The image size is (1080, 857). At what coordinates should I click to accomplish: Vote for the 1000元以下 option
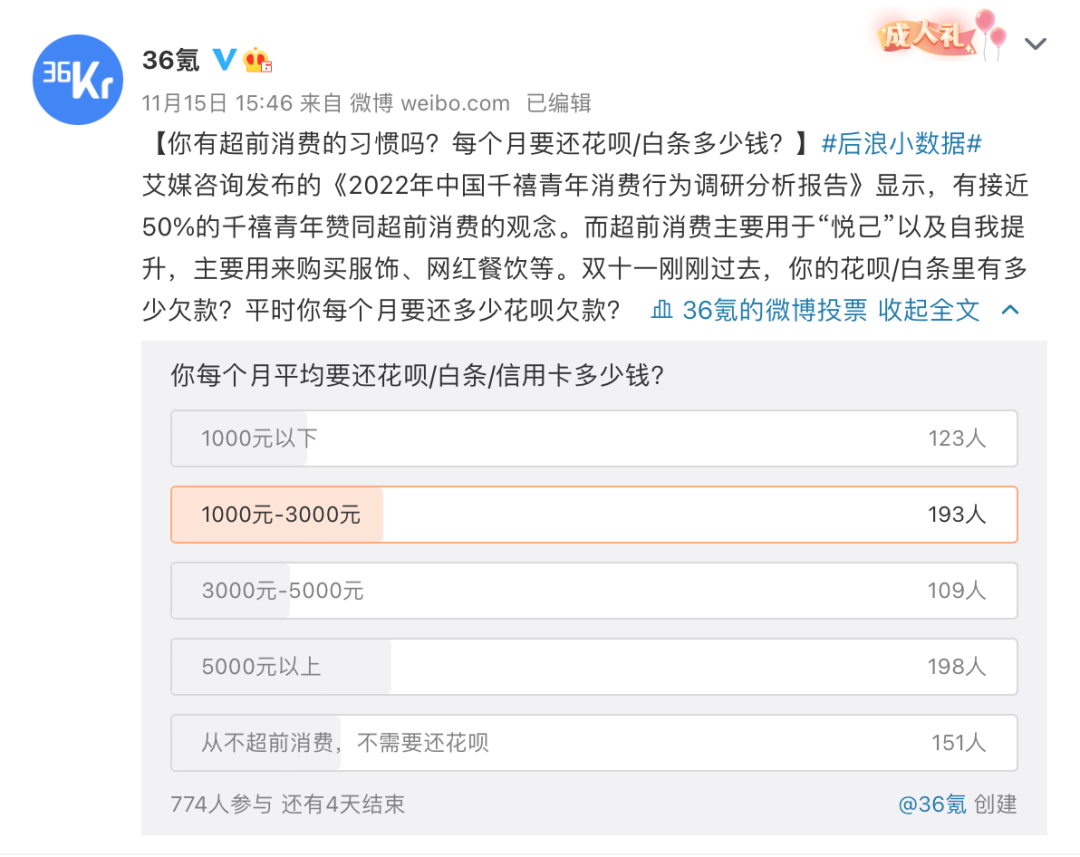pos(594,438)
